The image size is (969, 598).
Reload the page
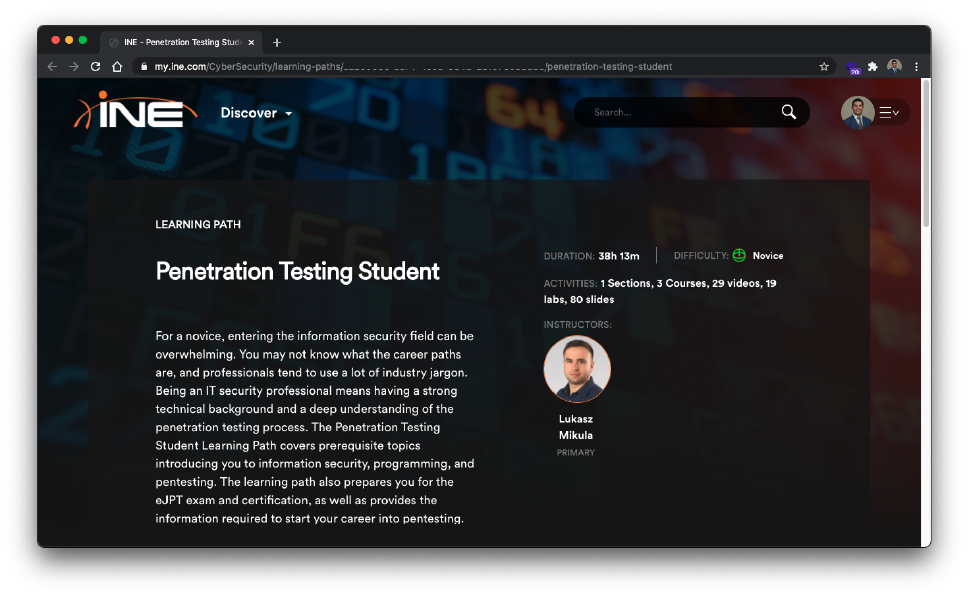coord(95,67)
